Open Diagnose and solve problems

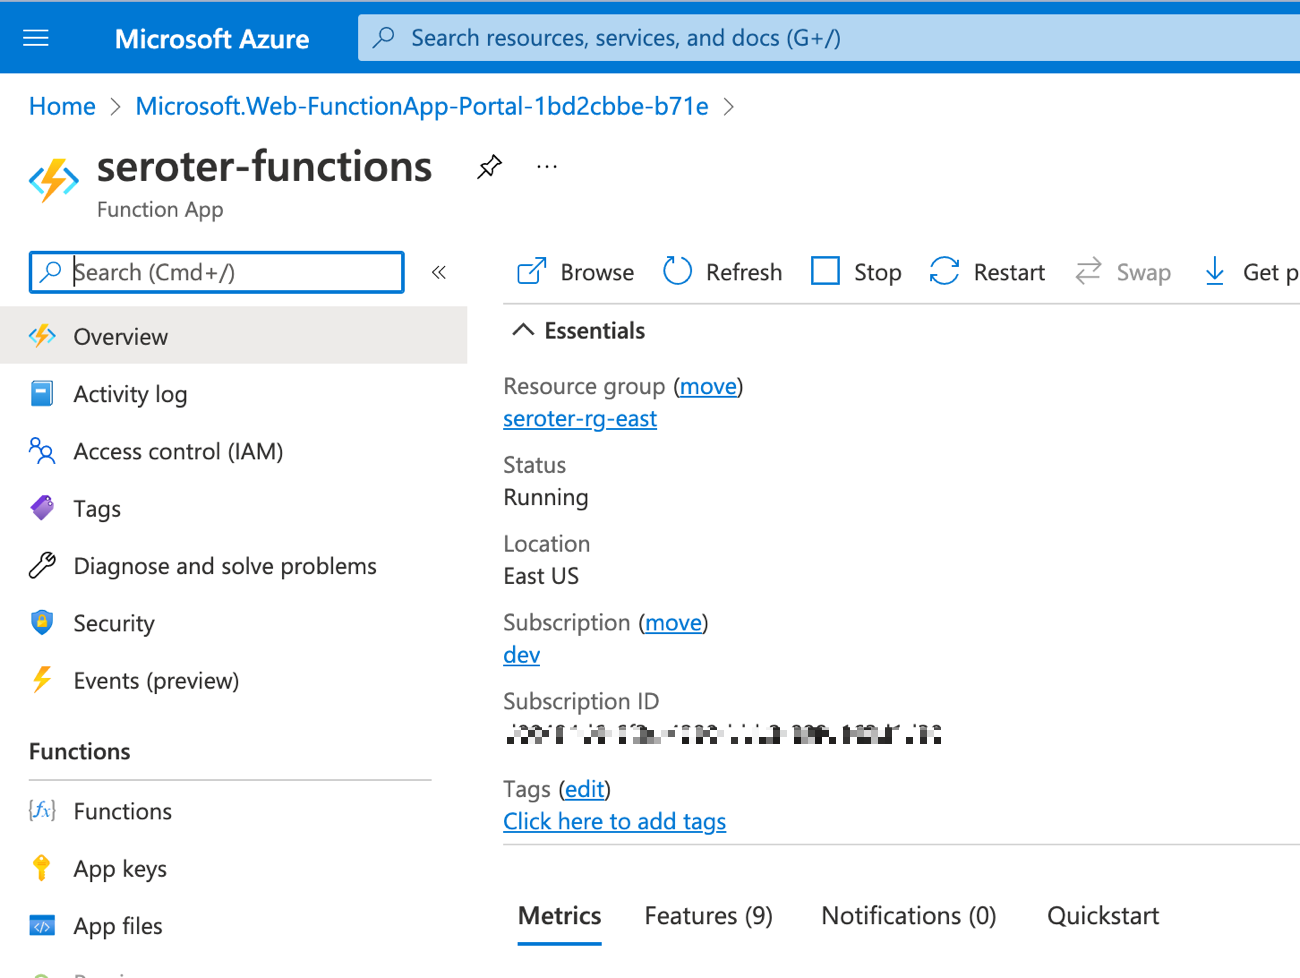pos(224,566)
